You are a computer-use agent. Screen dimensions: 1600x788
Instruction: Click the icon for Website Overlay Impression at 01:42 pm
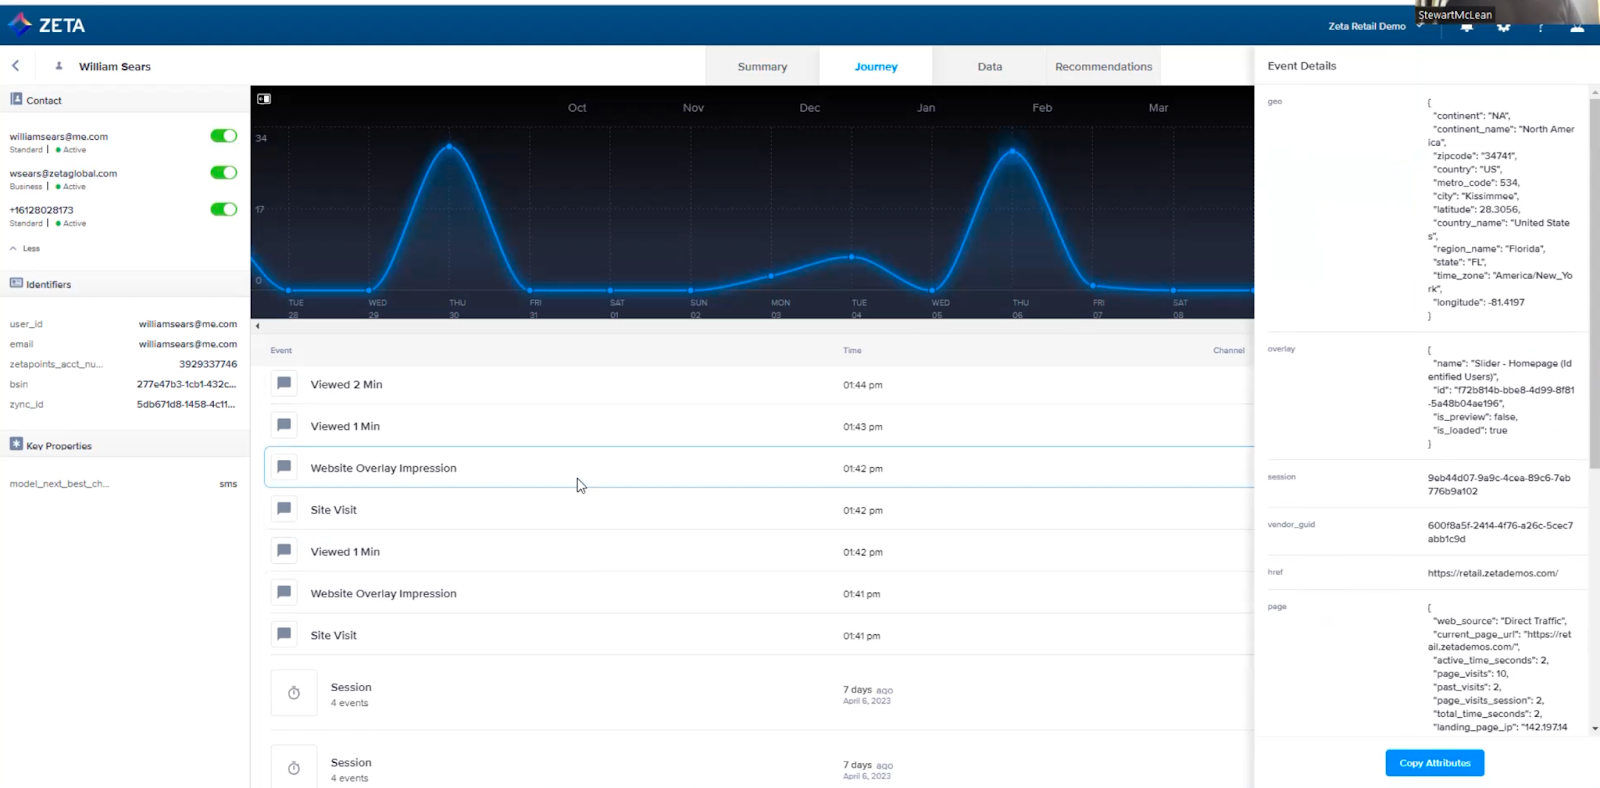click(284, 467)
